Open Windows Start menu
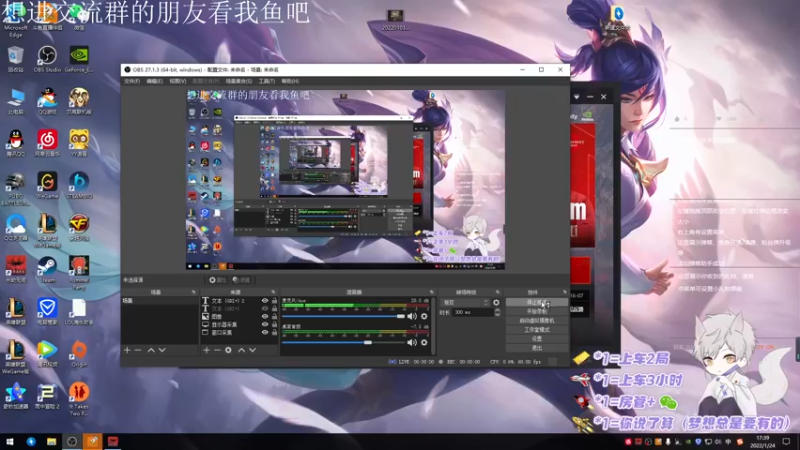 (10, 441)
